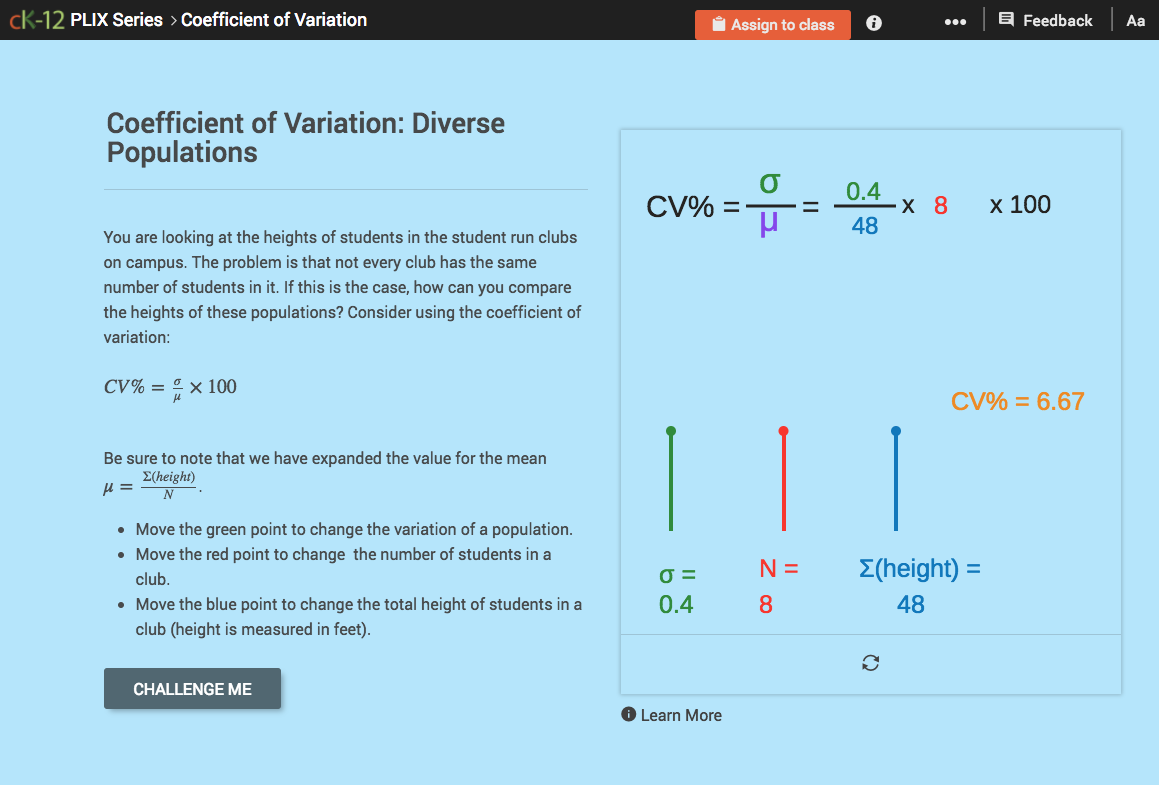Click the info icon beside Assign to class

point(873,23)
